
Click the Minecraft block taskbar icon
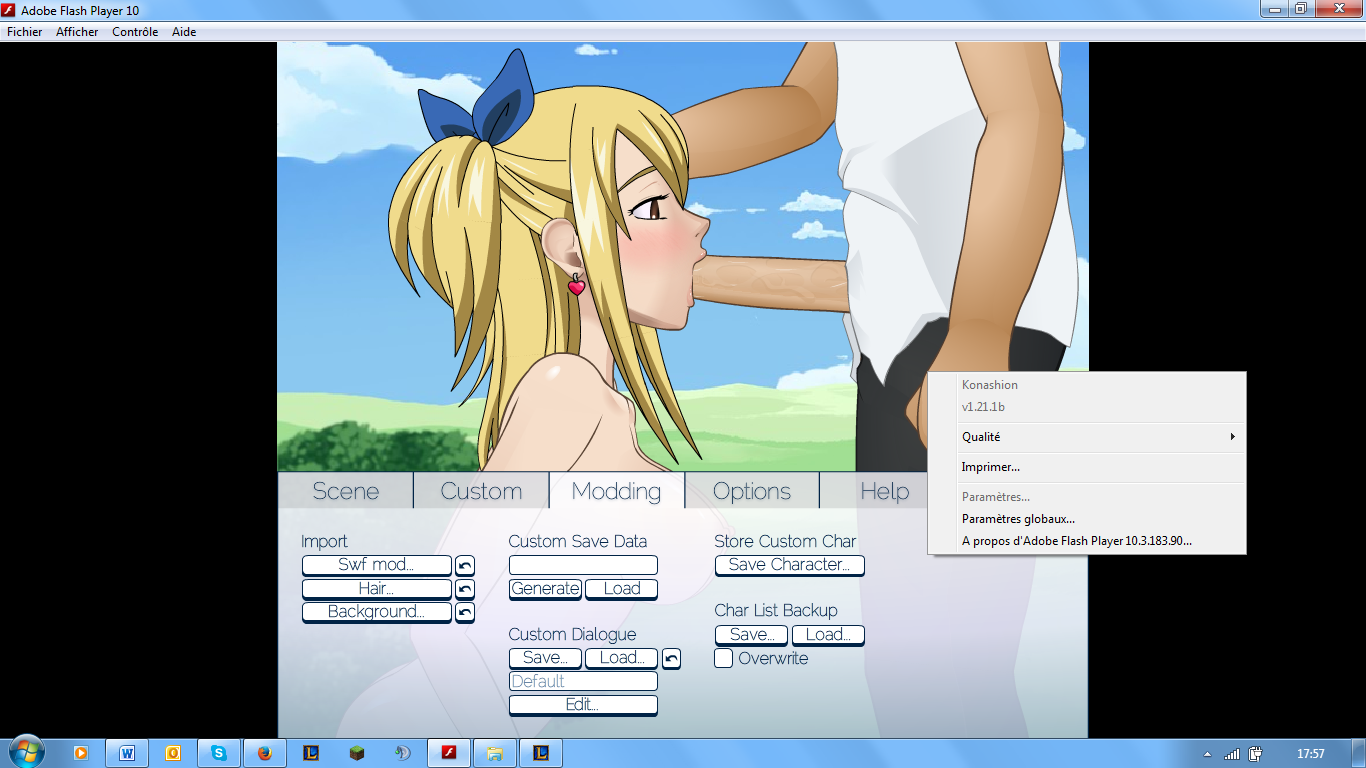(357, 753)
